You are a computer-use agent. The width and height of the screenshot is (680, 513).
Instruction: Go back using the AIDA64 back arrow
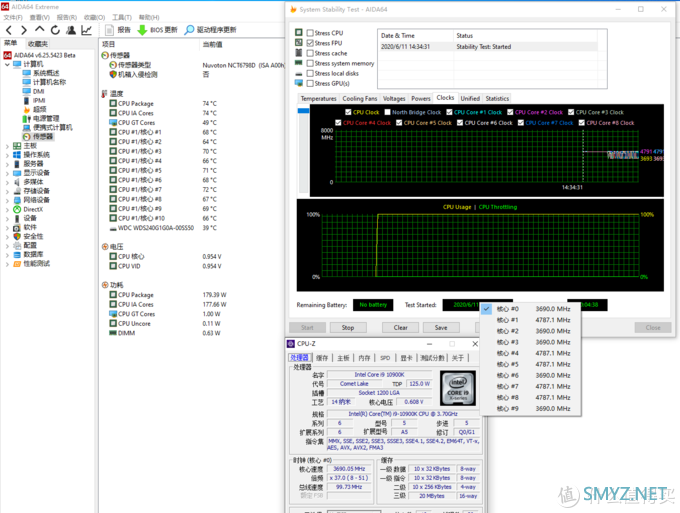[9, 30]
